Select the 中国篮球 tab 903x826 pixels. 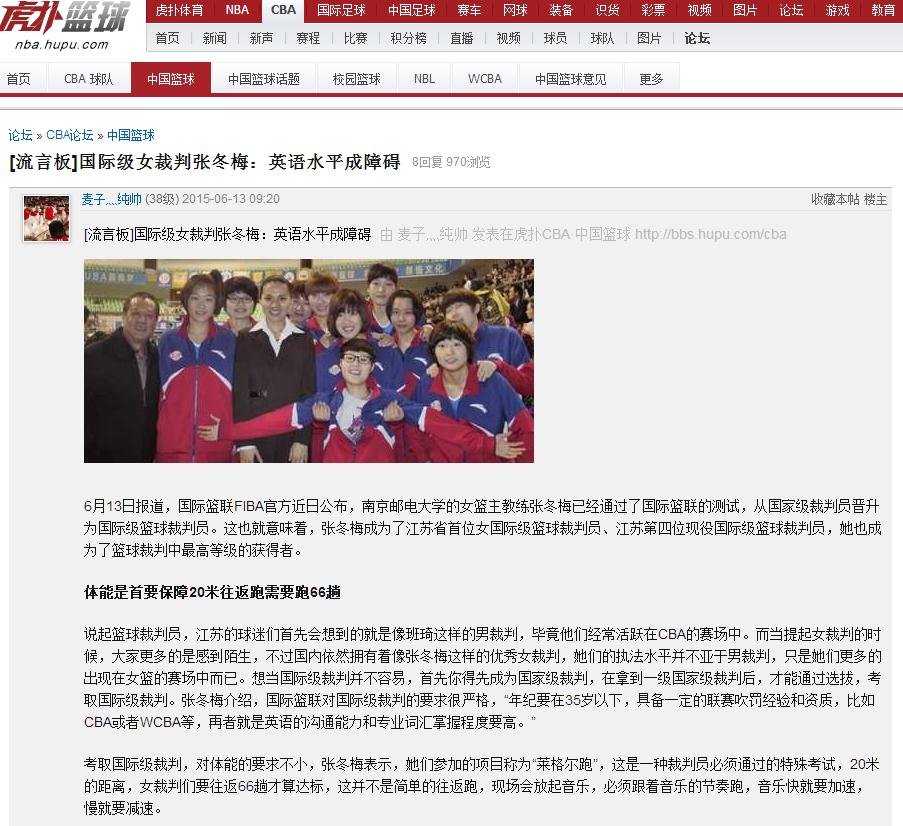click(171, 78)
